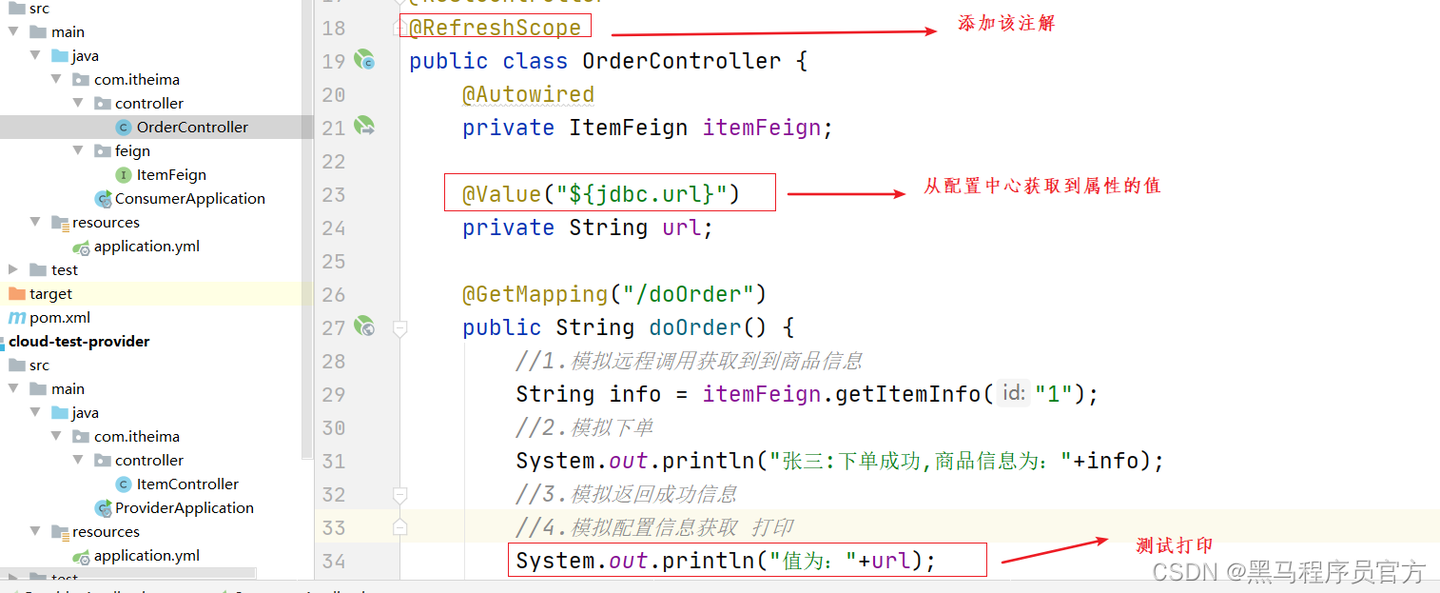Collapse the feign package
The height and width of the screenshot is (593, 1440).
[x=79, y=151]
